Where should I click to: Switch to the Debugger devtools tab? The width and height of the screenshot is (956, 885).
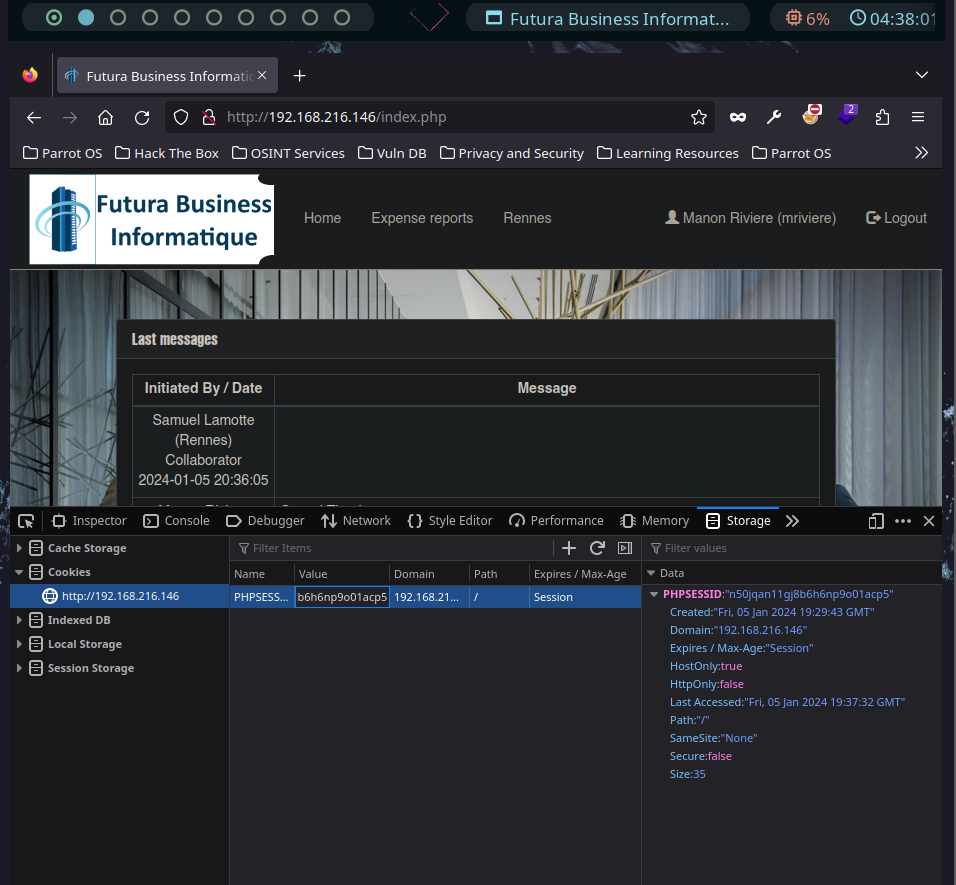[x=265, y=521]
